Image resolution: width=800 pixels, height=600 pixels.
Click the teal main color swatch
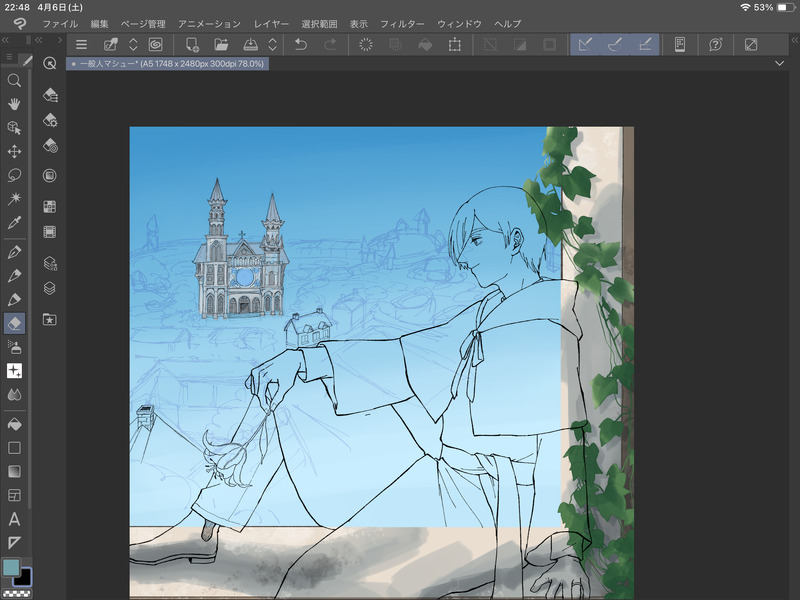[x=11, y=567]
